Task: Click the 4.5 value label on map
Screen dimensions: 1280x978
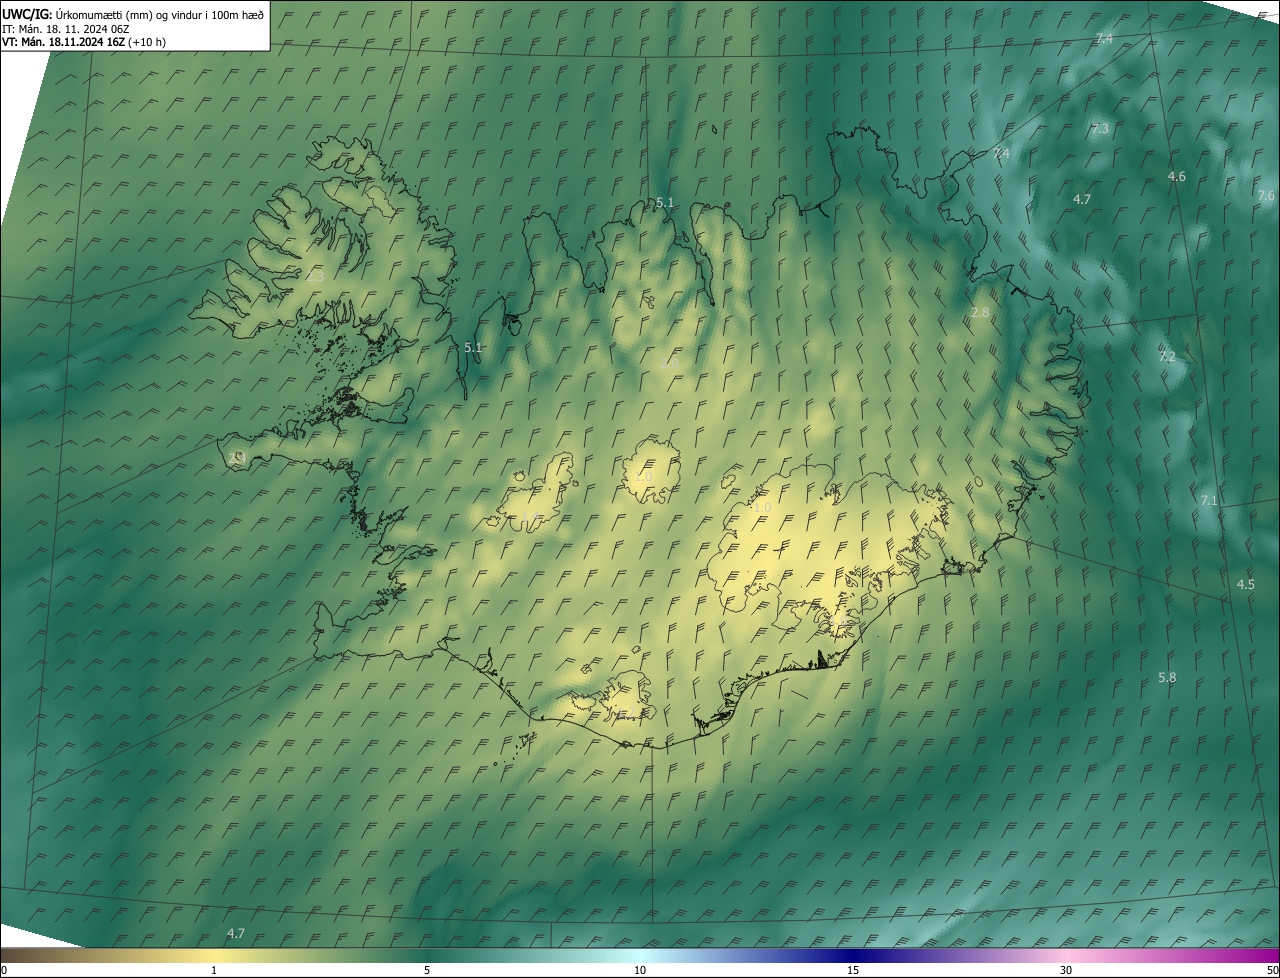Action: pyautogui.click(x=1246, y=584)
